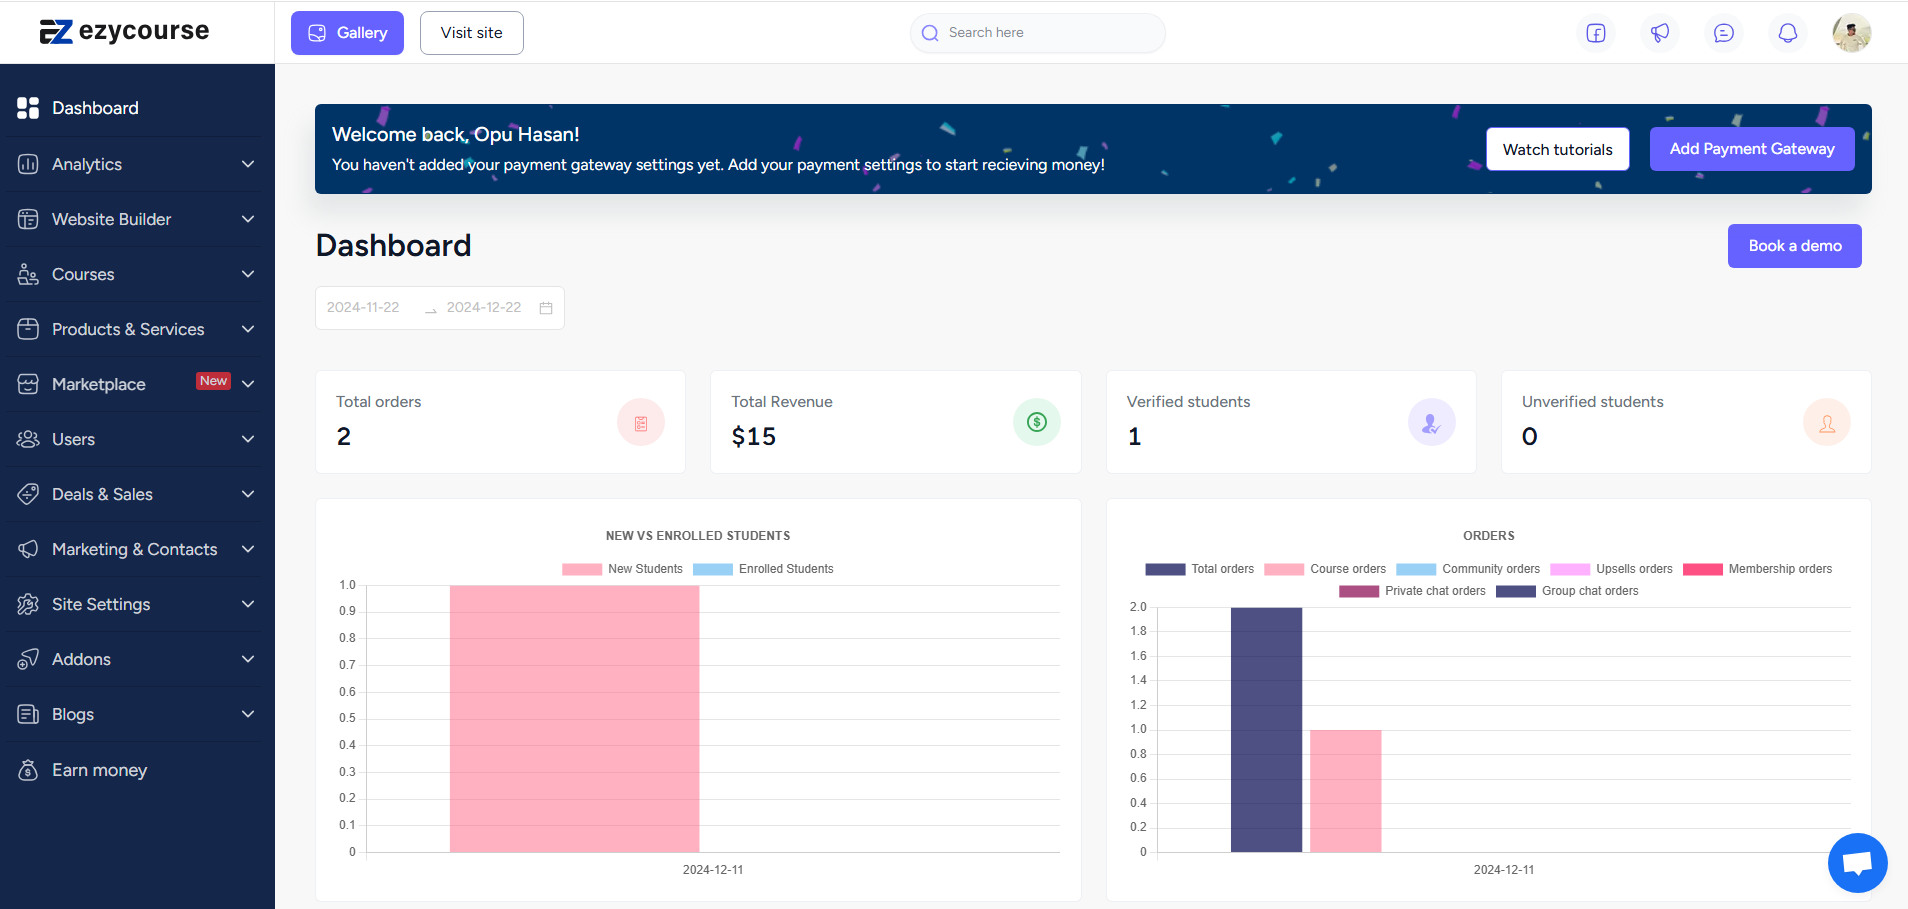The height and width of the screenshot is (909, 1908).
Task: Click the Analytics chart icon in sidebar
Action: pyautogui.click(x=28, y=164)
